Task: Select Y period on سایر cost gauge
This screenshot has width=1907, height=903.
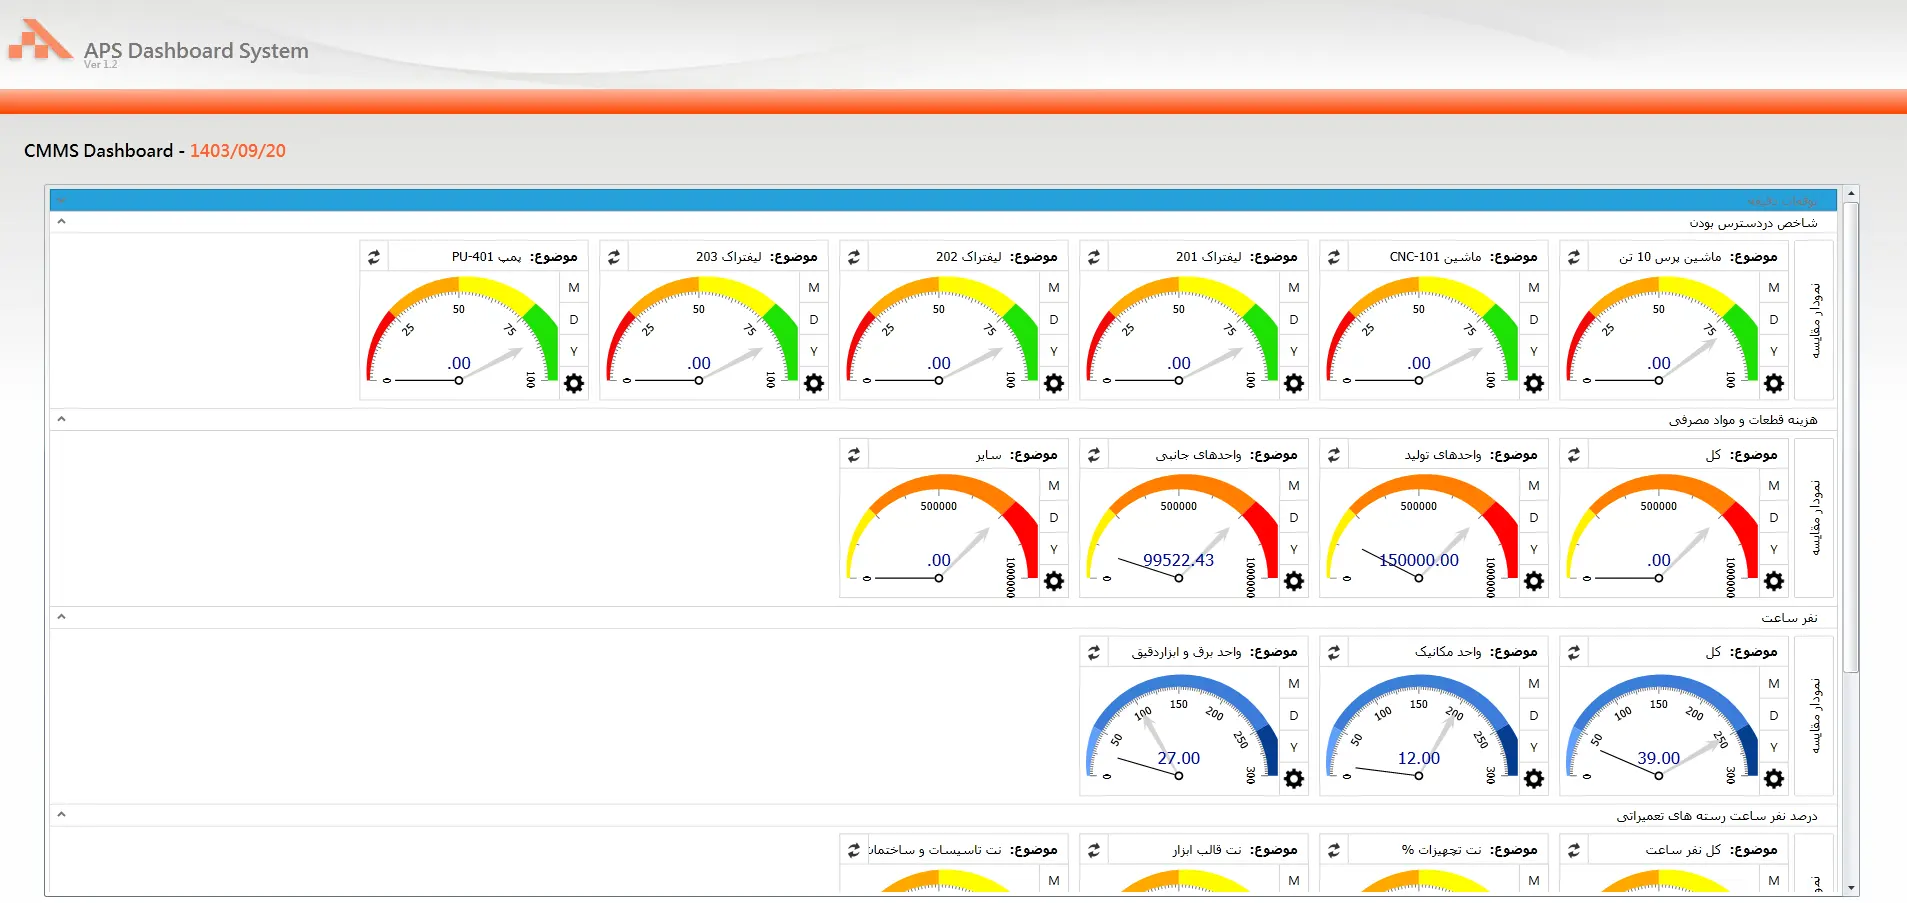Action: click(x=1054, y=549)
